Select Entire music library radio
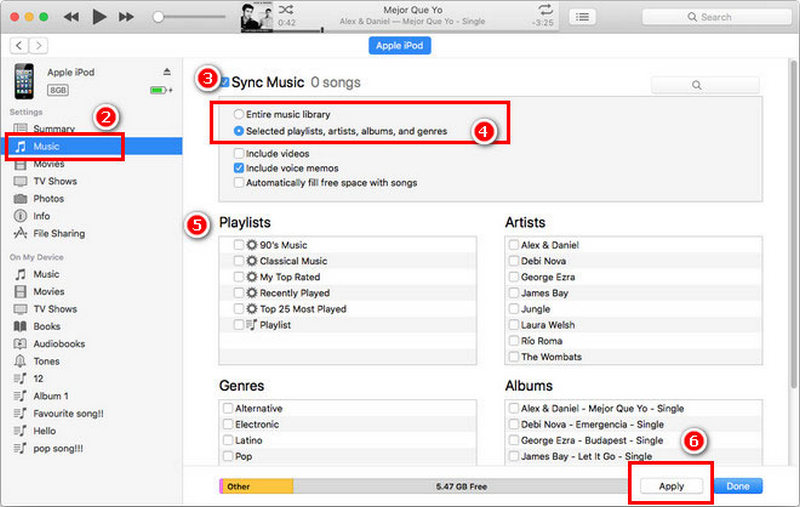 pyautogui.click(x=238, y=114)
